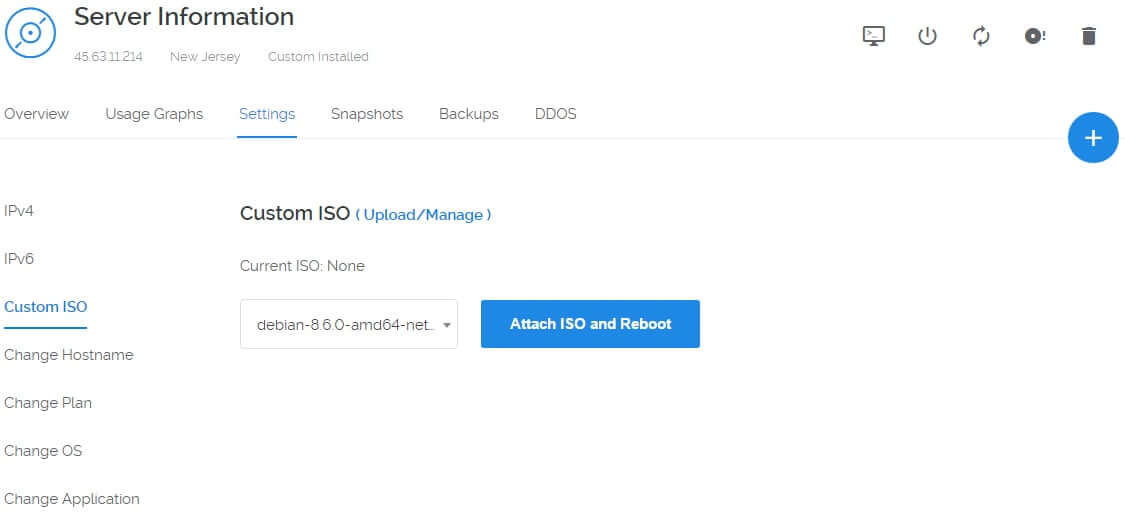Open the Snapshots tab
The height and width of the screenshot is (513, 1125).
(x=367, y=114)
